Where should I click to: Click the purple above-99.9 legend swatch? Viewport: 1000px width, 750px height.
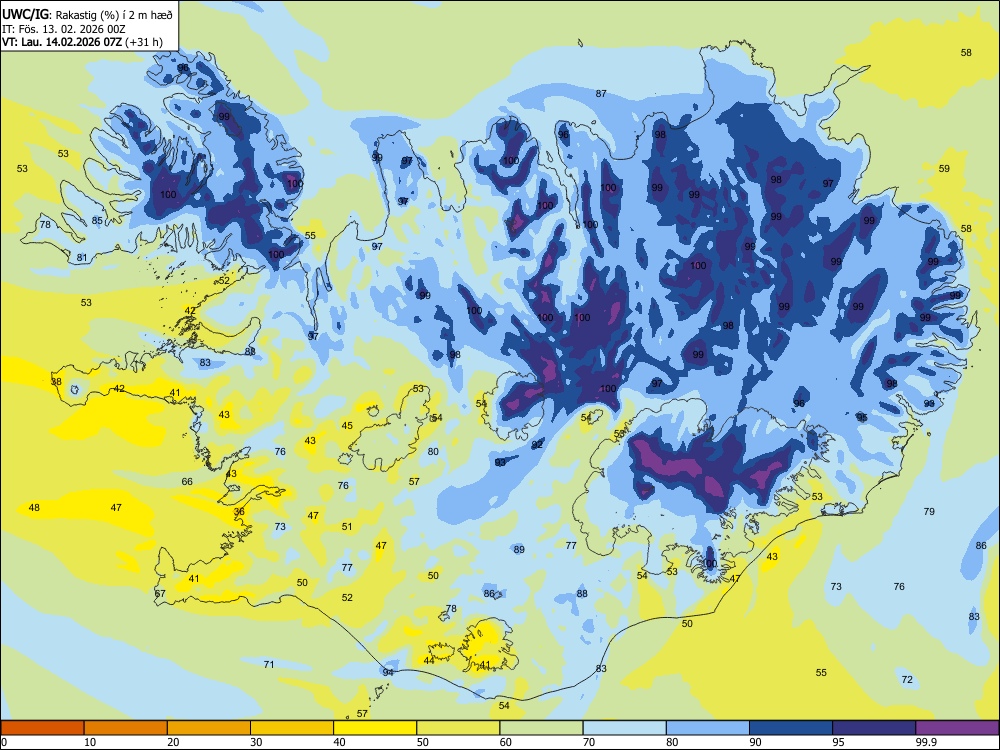coord(957,728)
